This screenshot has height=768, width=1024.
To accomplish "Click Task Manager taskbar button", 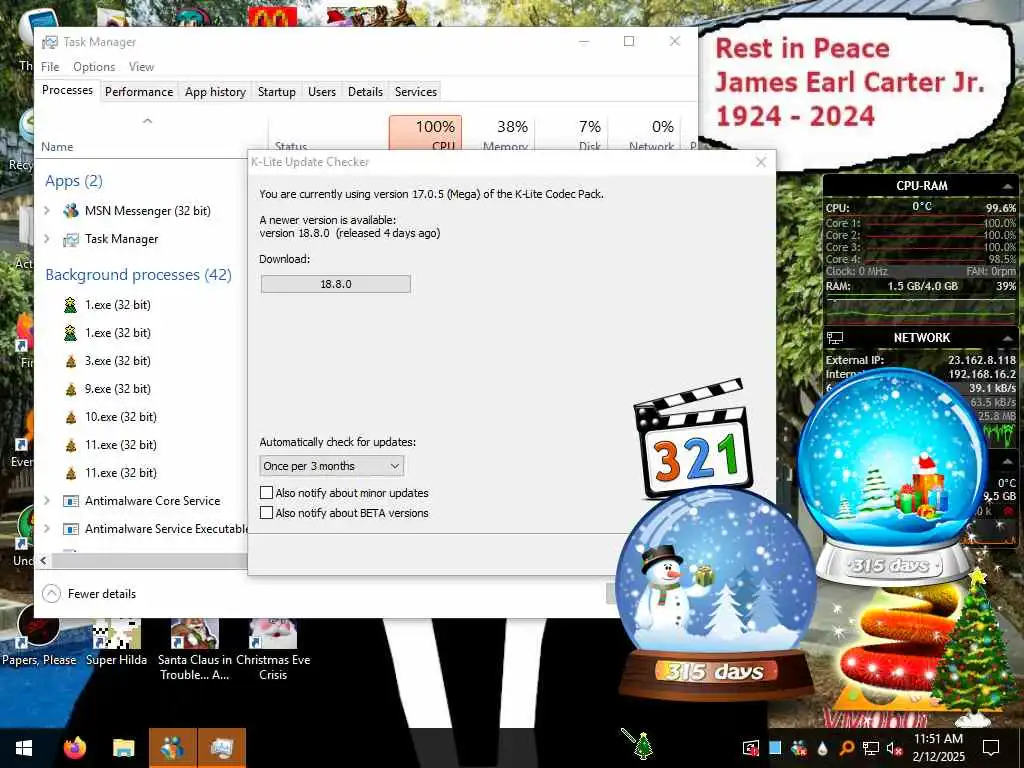I will [x=222, y=748].
